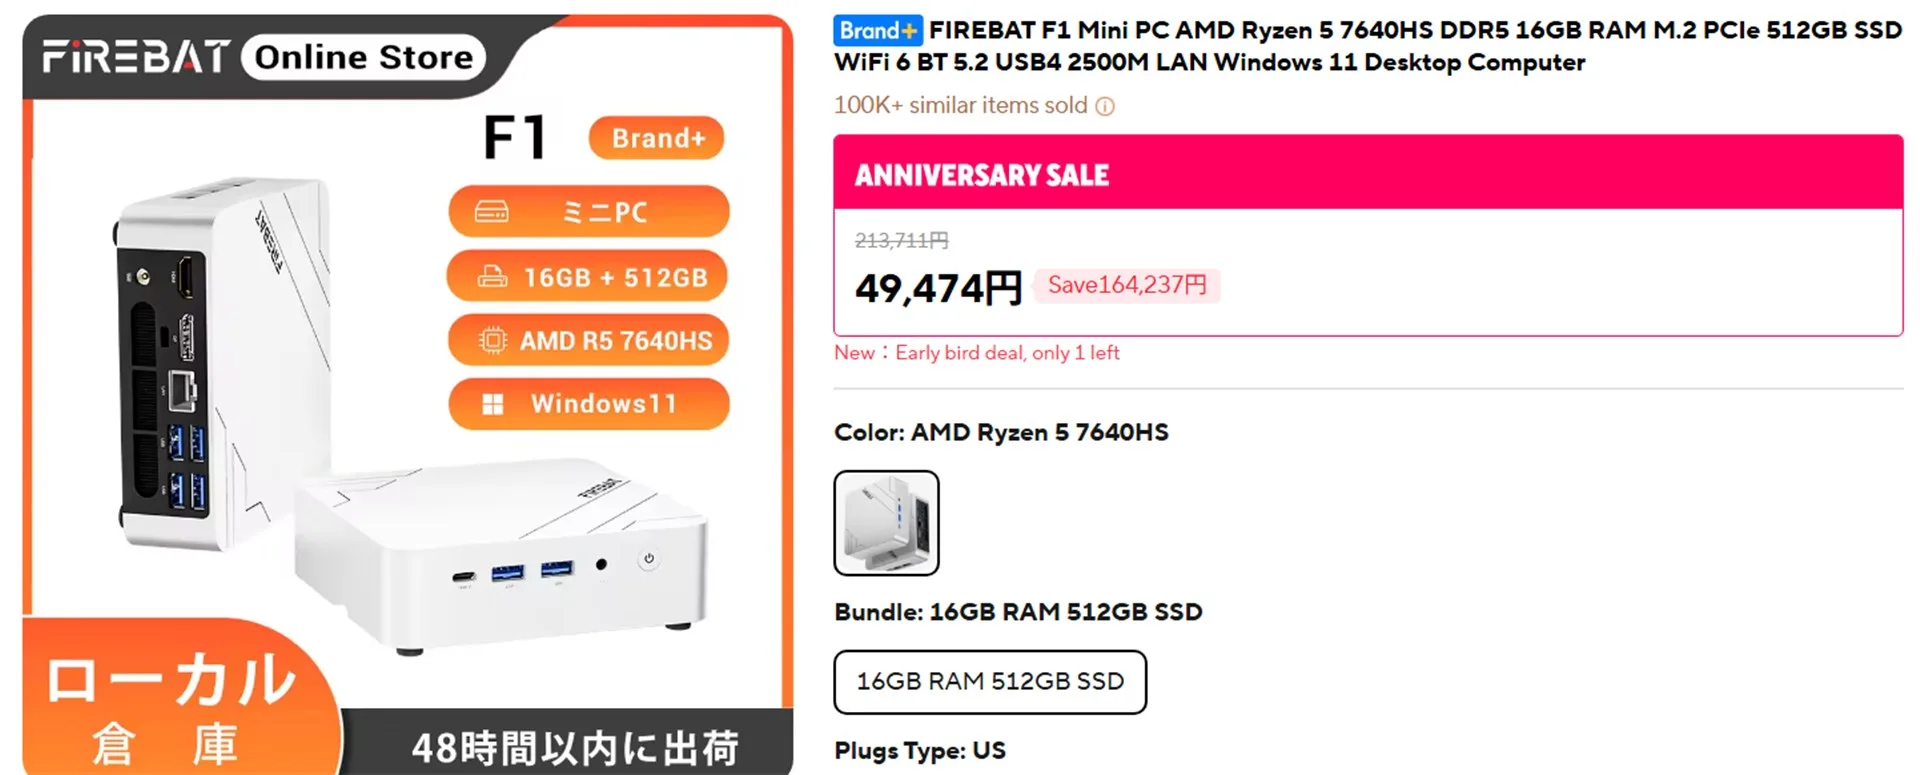Screen dimensions: 1920x775
Task: Choose the 16GB RAM 512GB SSD bundle option
Action: click(990, 682)
